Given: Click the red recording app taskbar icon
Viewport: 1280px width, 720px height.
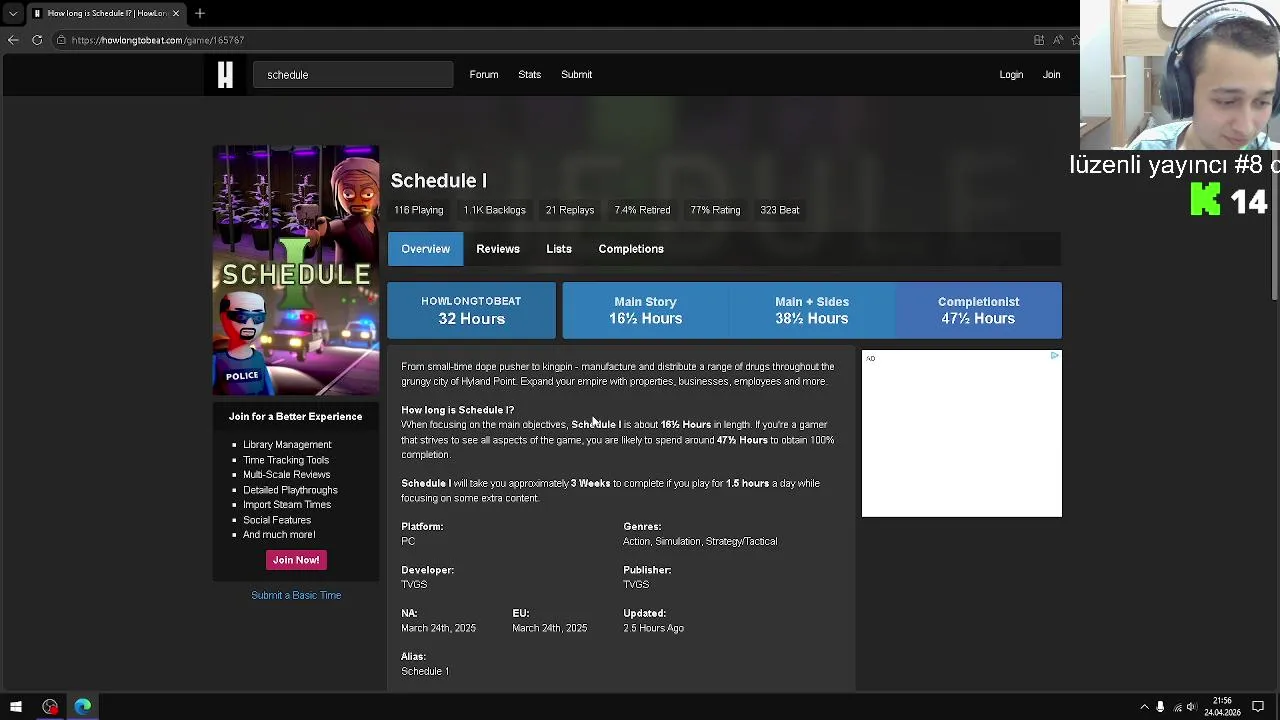Looking at the screenshot, I should coord(50,707).
